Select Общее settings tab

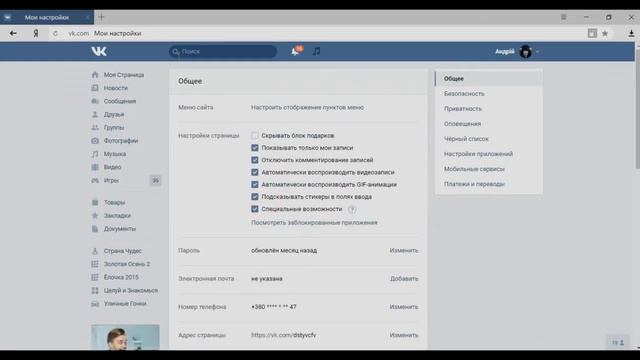click(489, 79)
